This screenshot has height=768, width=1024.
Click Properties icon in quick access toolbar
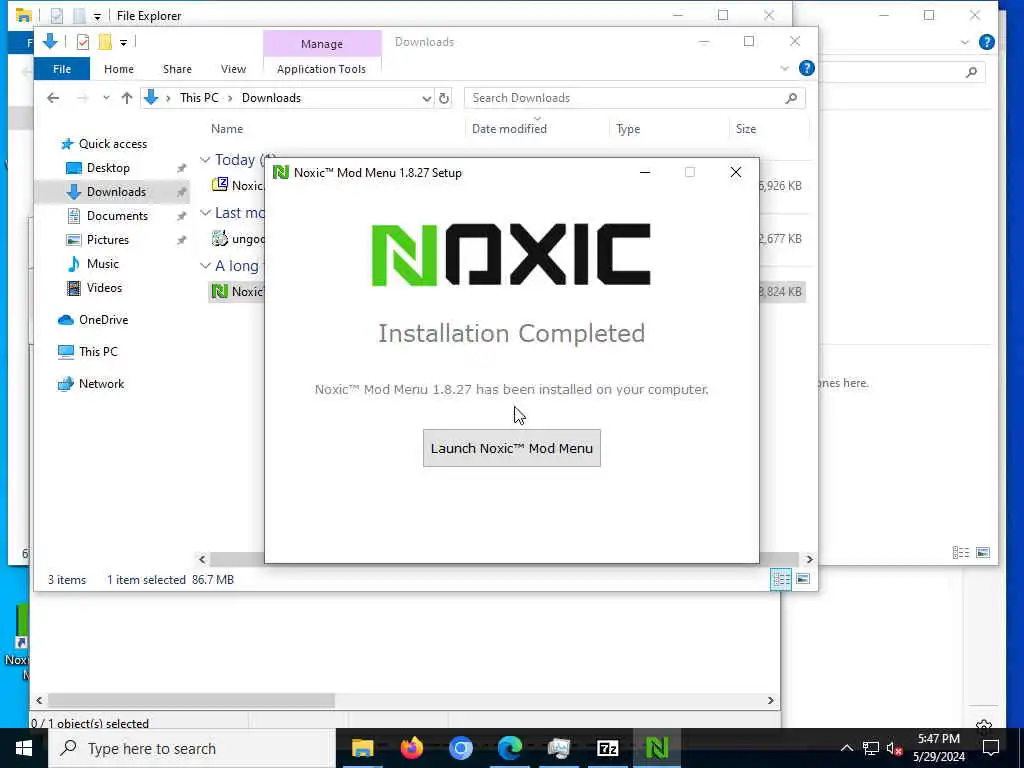tap(83, 42)
